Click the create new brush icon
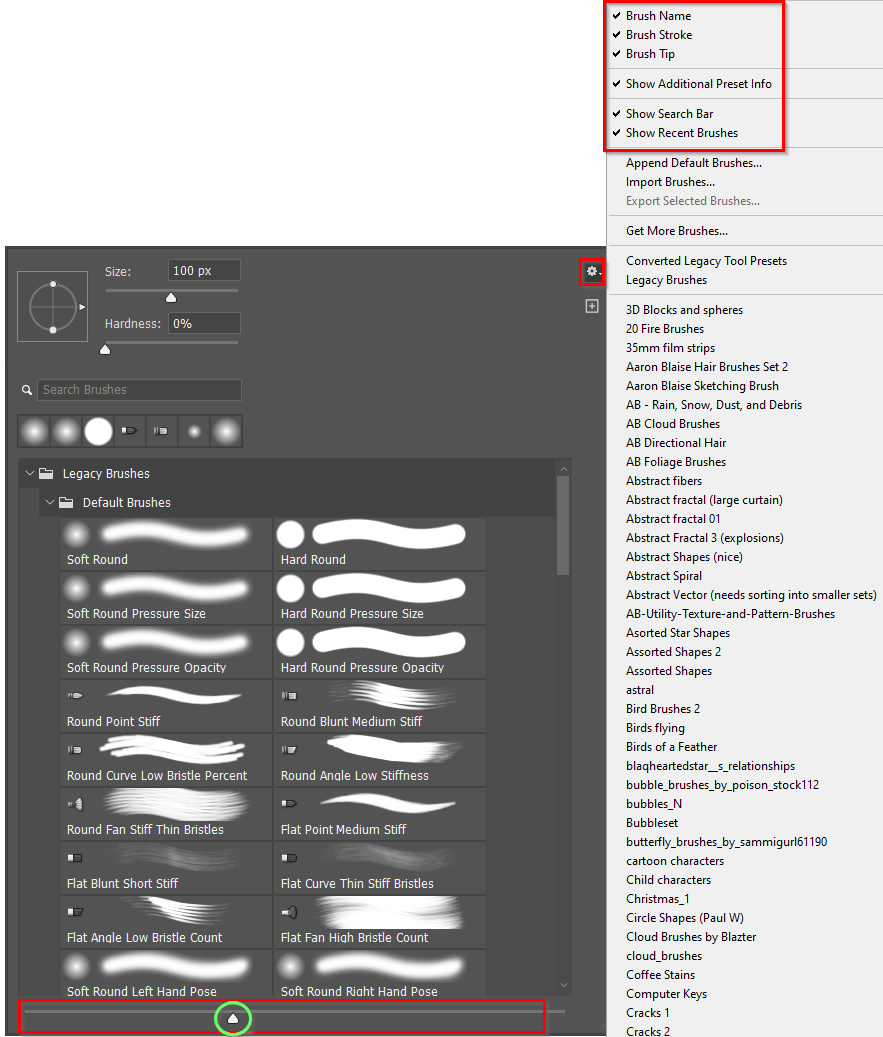 [591, 306]
